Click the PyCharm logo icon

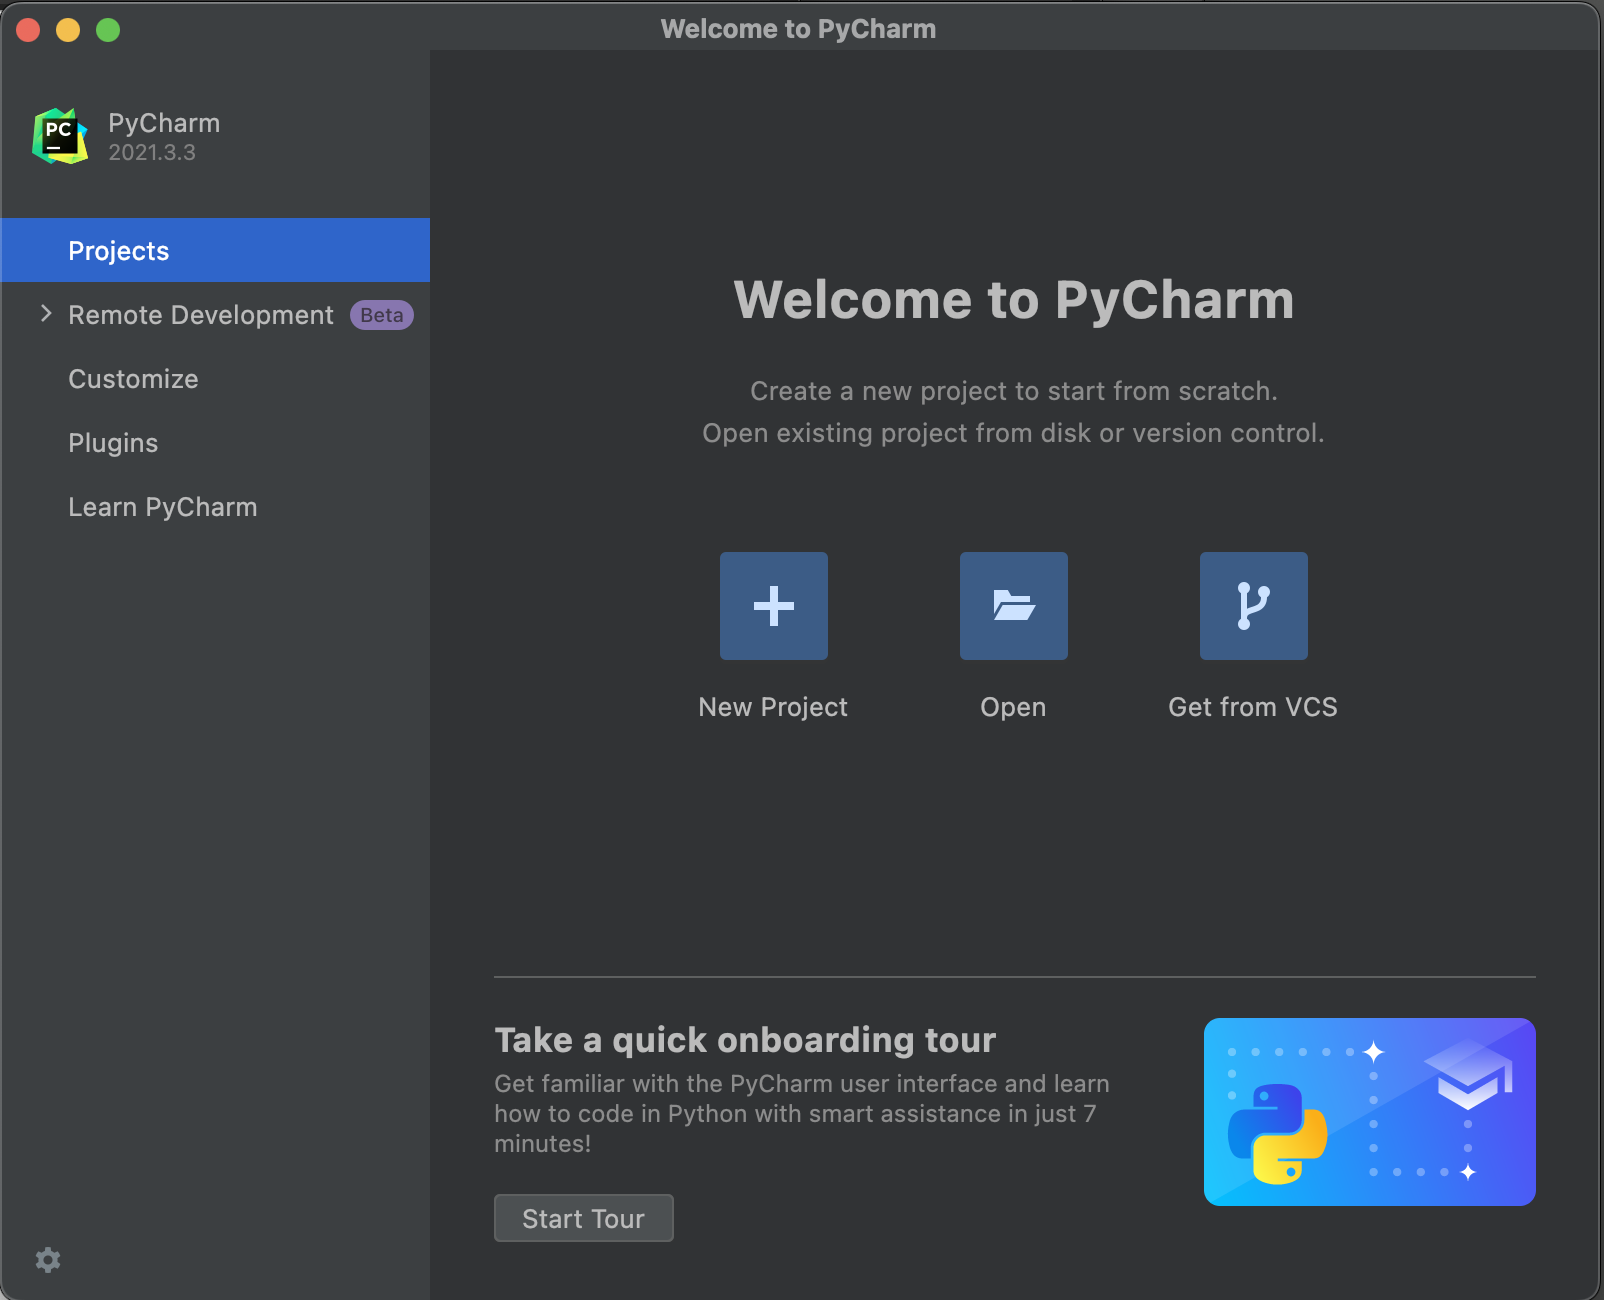[60, 136]
